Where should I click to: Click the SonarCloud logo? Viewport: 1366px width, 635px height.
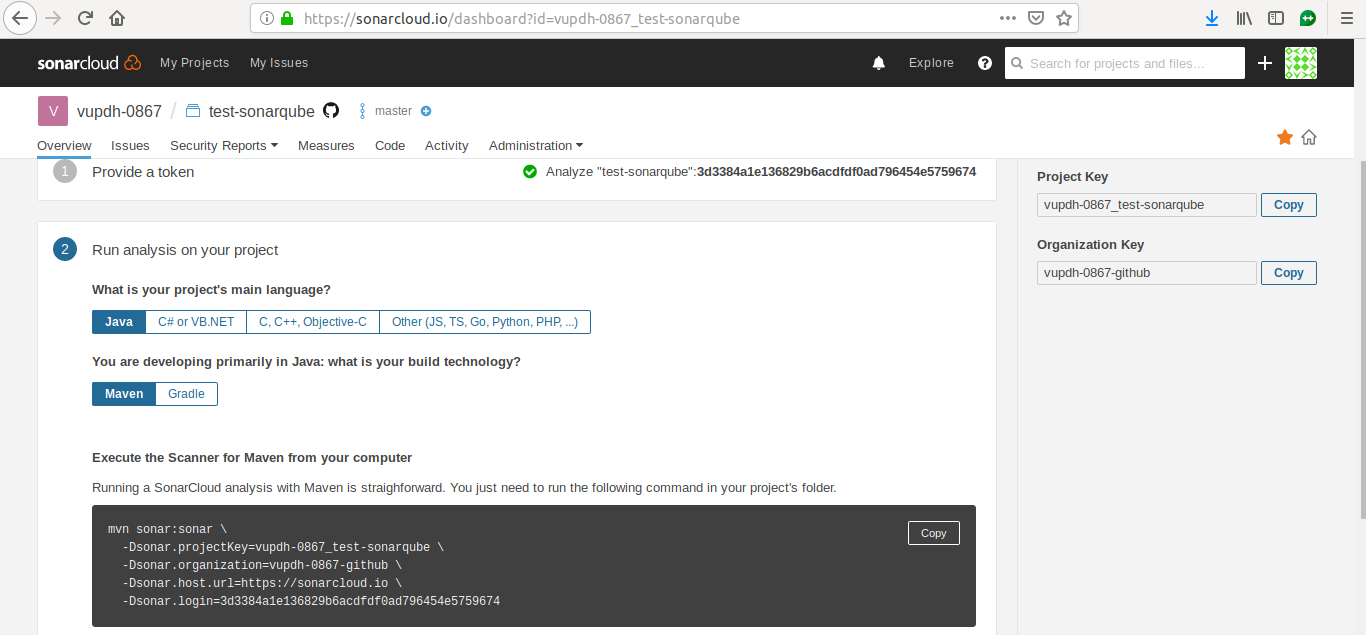tap(90, 63)
